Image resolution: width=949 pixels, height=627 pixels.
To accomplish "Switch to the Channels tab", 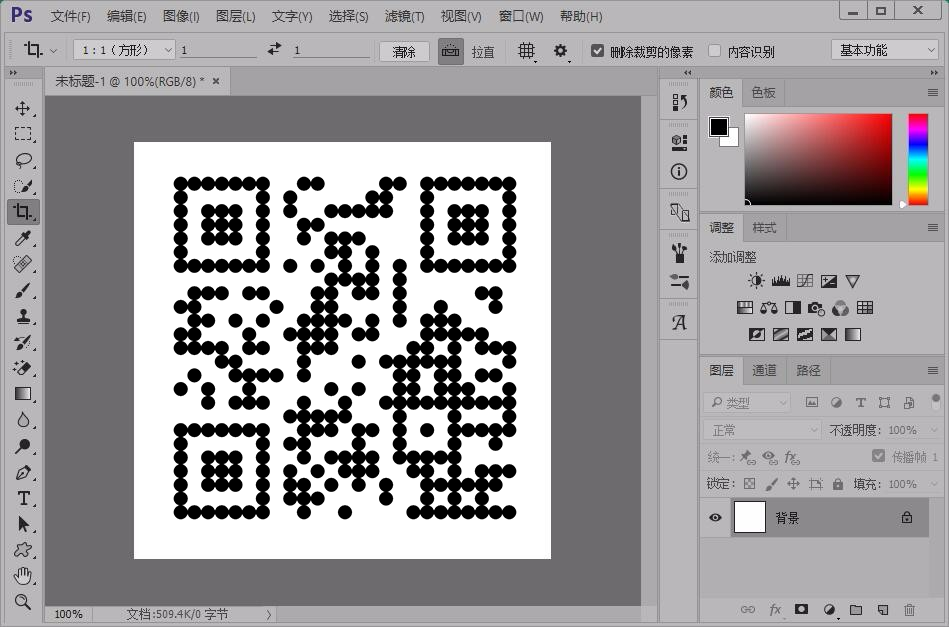I will pyautogui.click(x=764, y=370).
